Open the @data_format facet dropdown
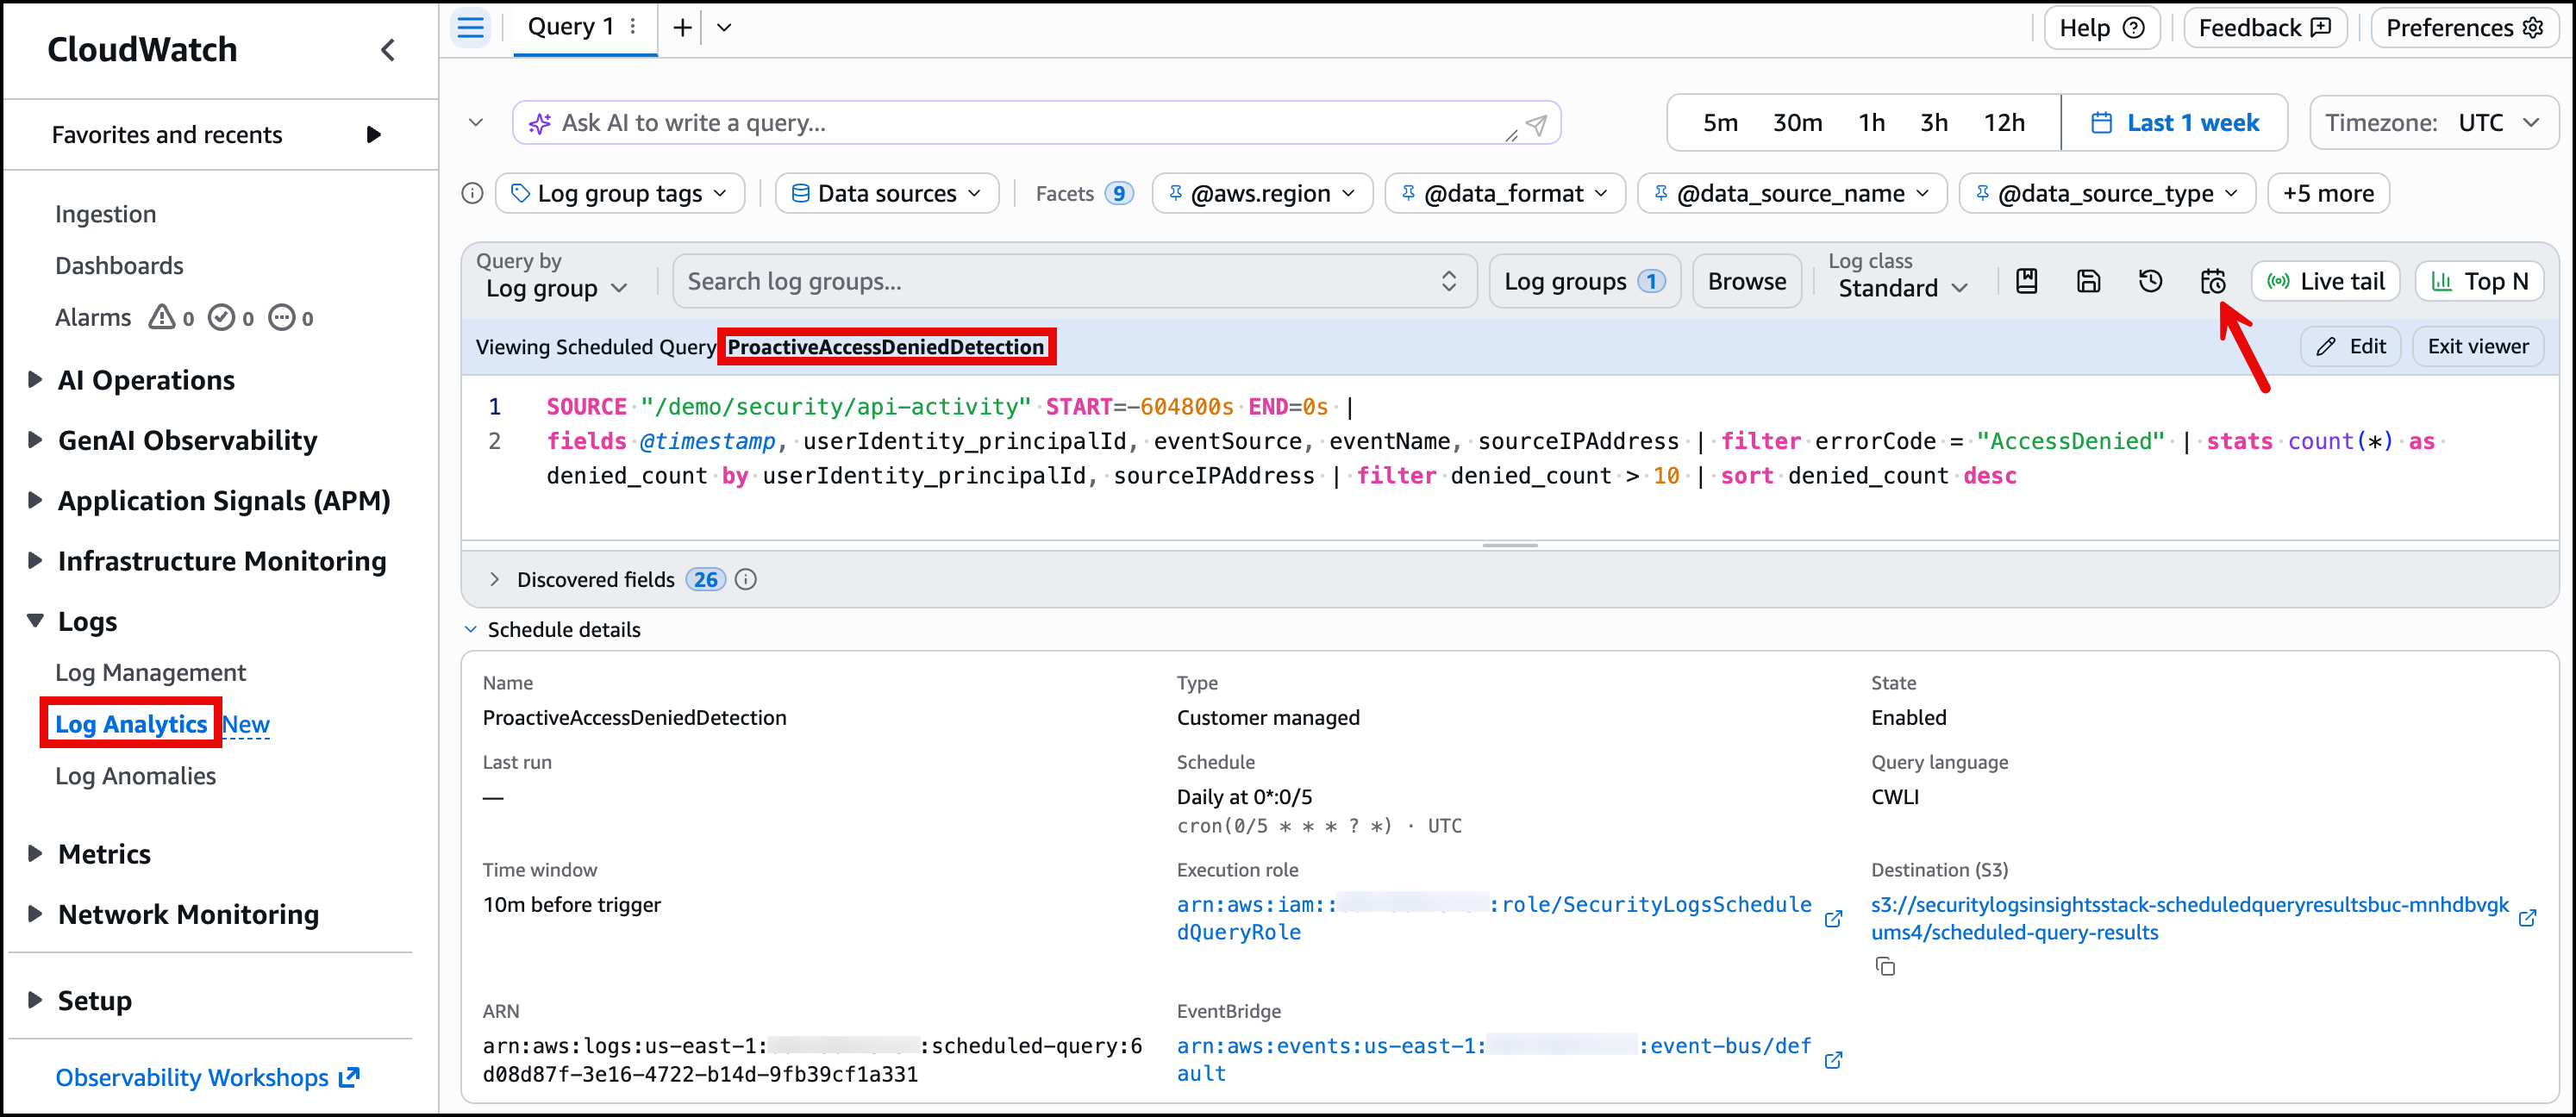2576x1117 pixels. pyautogui.click(x=1505, y=193)
